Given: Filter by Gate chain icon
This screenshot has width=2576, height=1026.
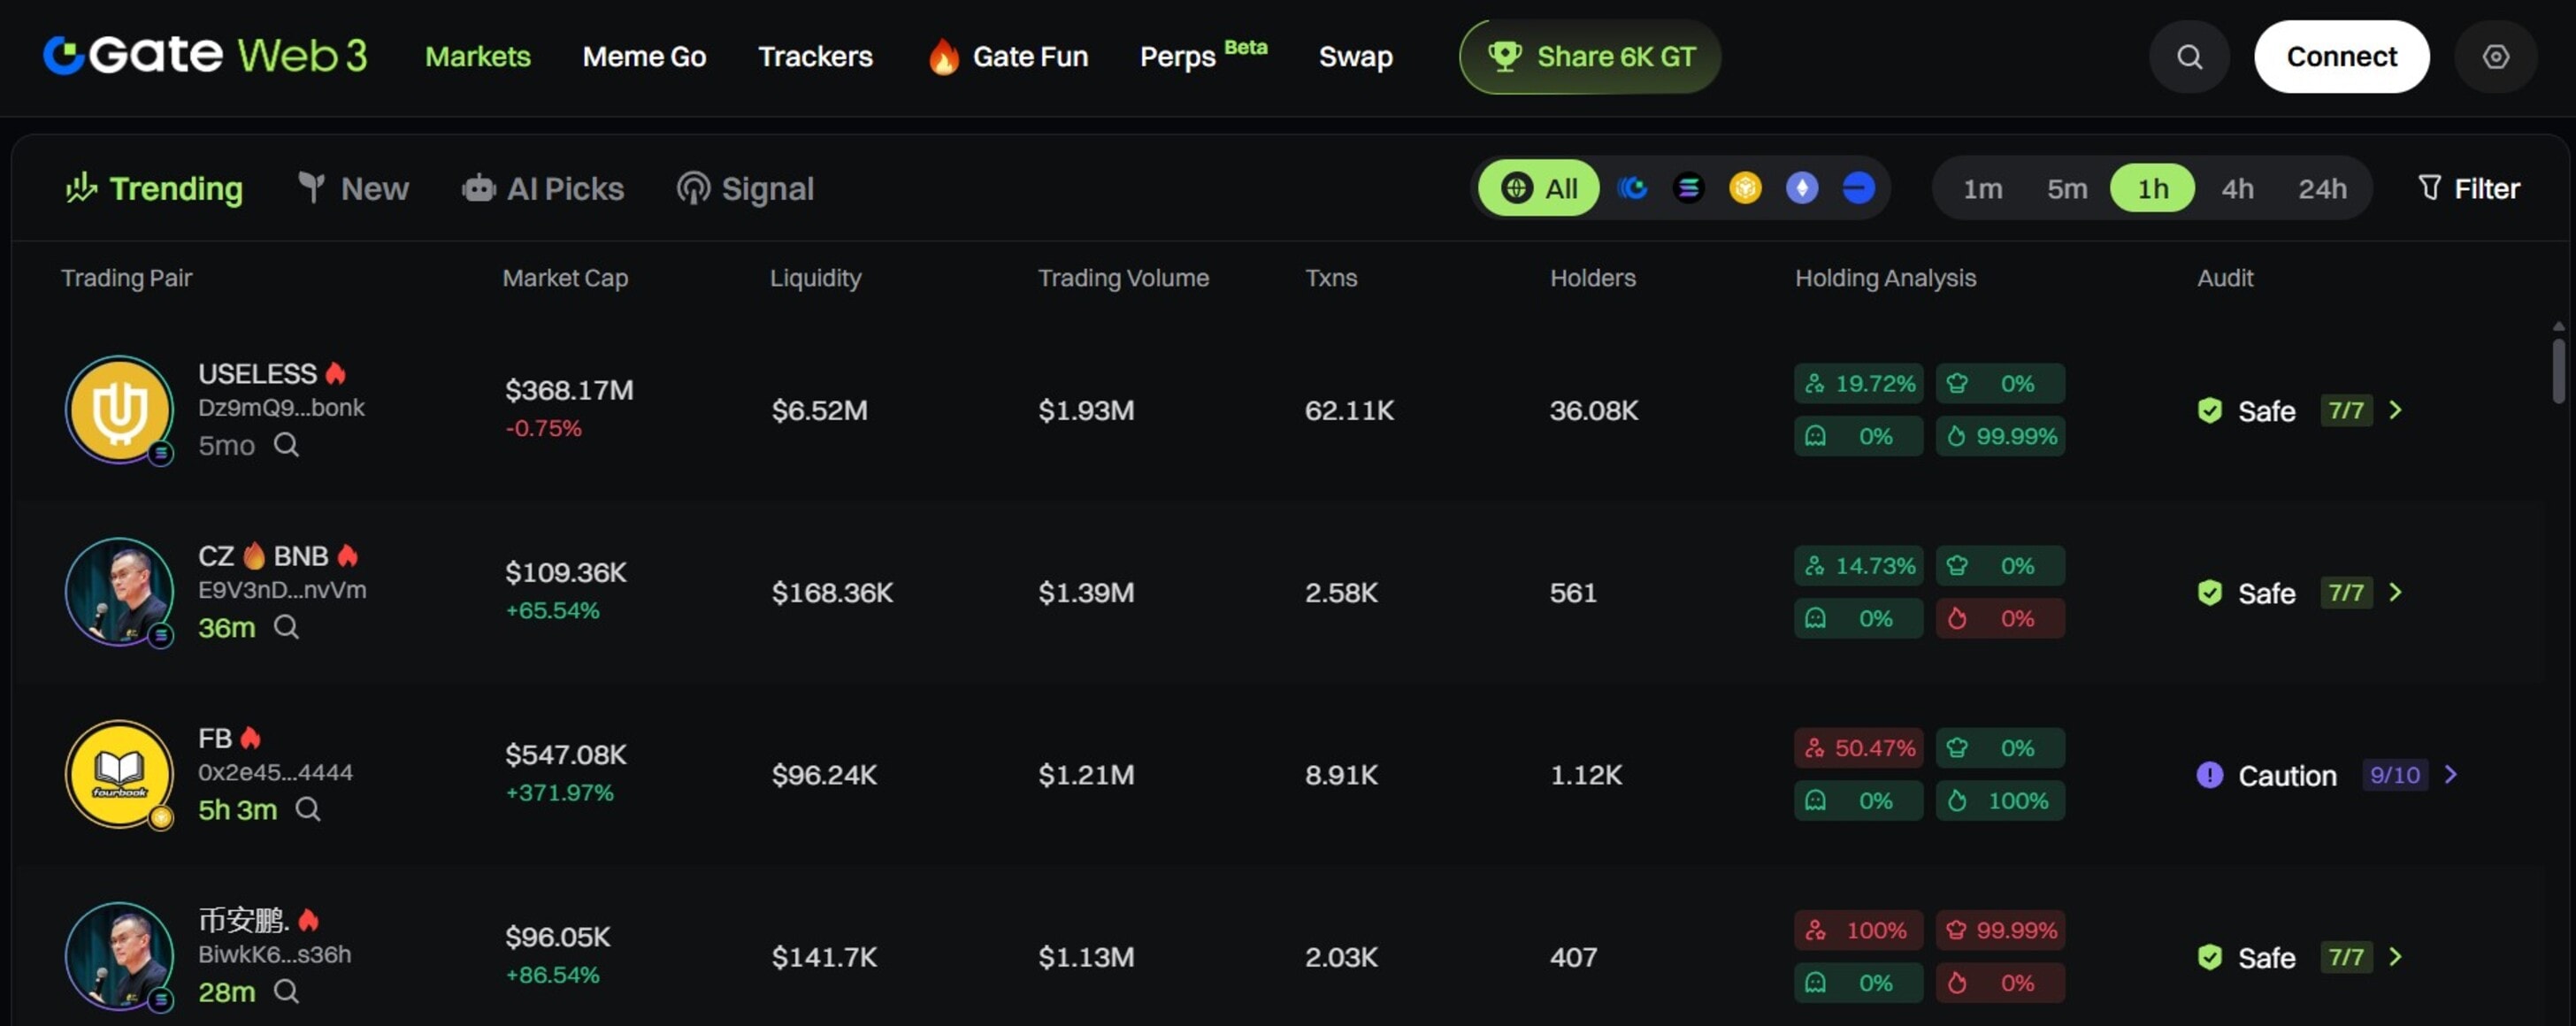Looking at the screenshot, I should [x=1632, y=188].
